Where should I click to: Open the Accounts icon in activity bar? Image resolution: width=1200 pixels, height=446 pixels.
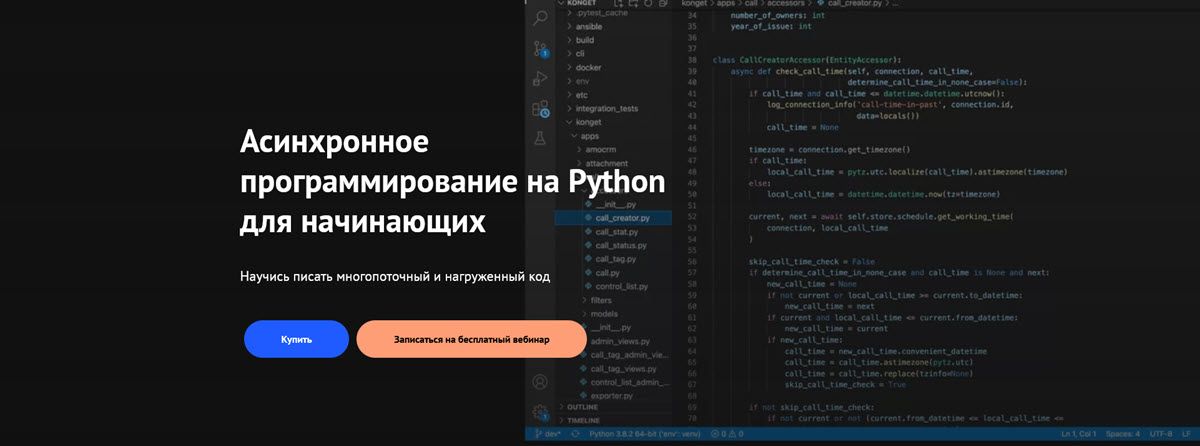pos(540,382)
